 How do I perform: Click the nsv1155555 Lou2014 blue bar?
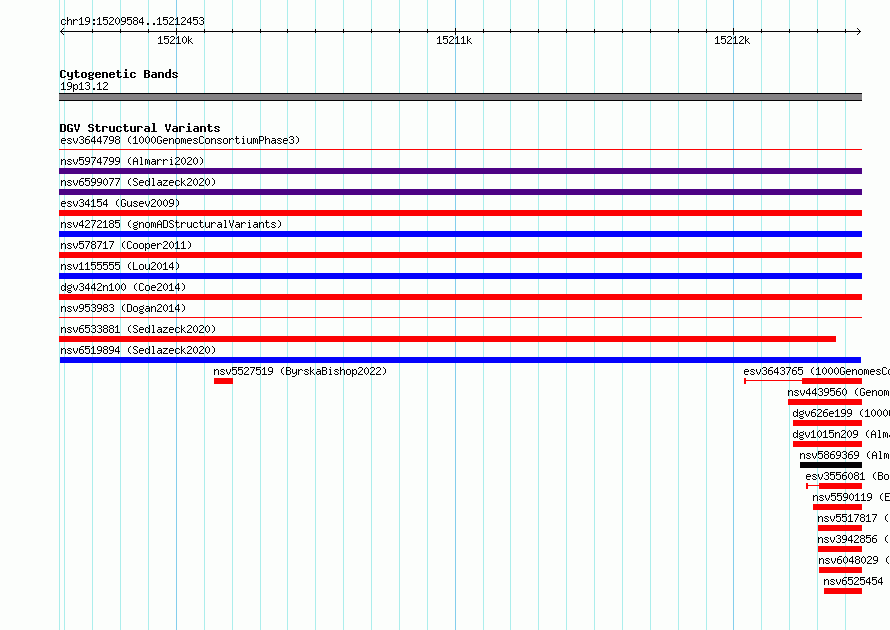point(460,276)
